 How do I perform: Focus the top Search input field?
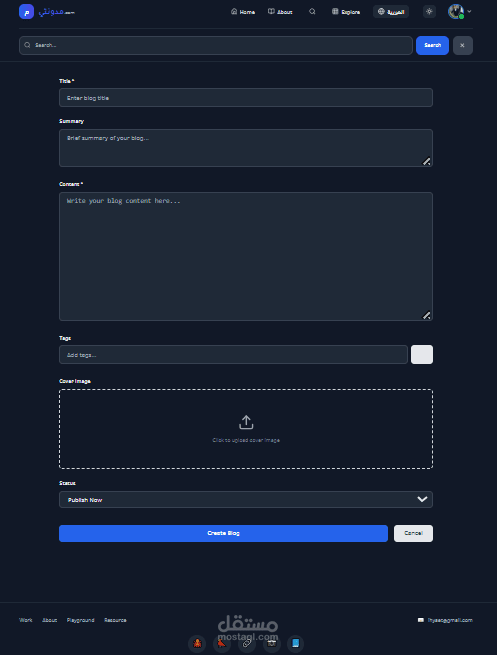[216, 45]
